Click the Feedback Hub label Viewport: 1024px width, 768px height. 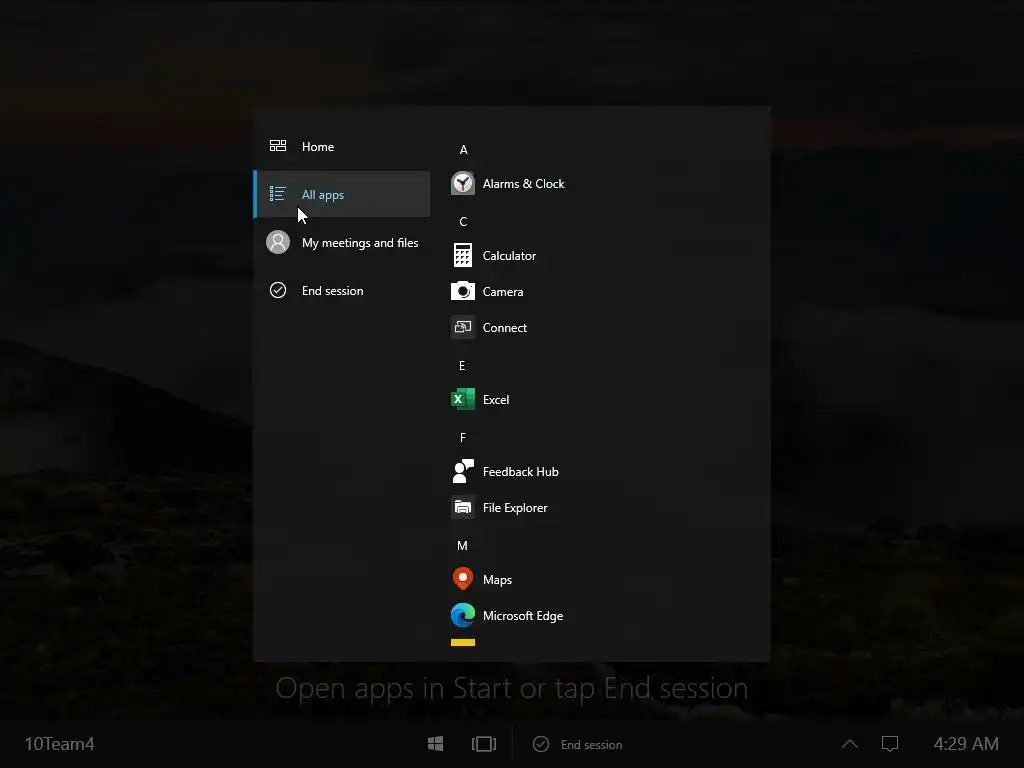(520, 471)
